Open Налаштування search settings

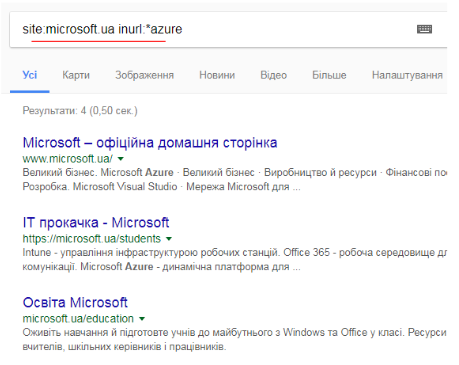[x=407, y=75]
